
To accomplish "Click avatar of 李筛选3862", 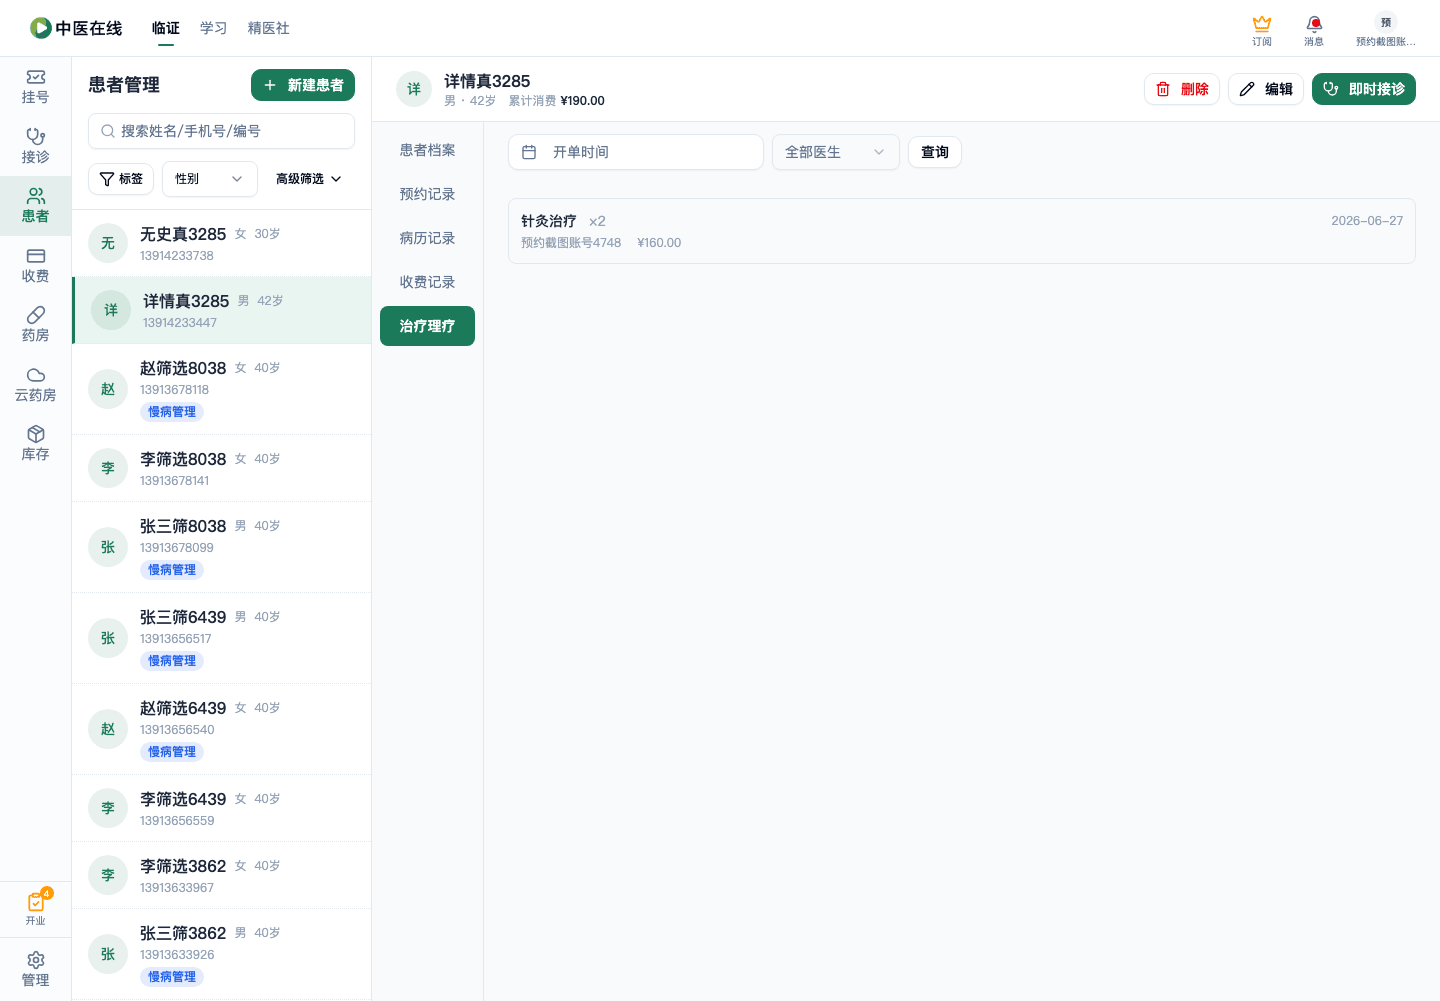I will point(108,875).
